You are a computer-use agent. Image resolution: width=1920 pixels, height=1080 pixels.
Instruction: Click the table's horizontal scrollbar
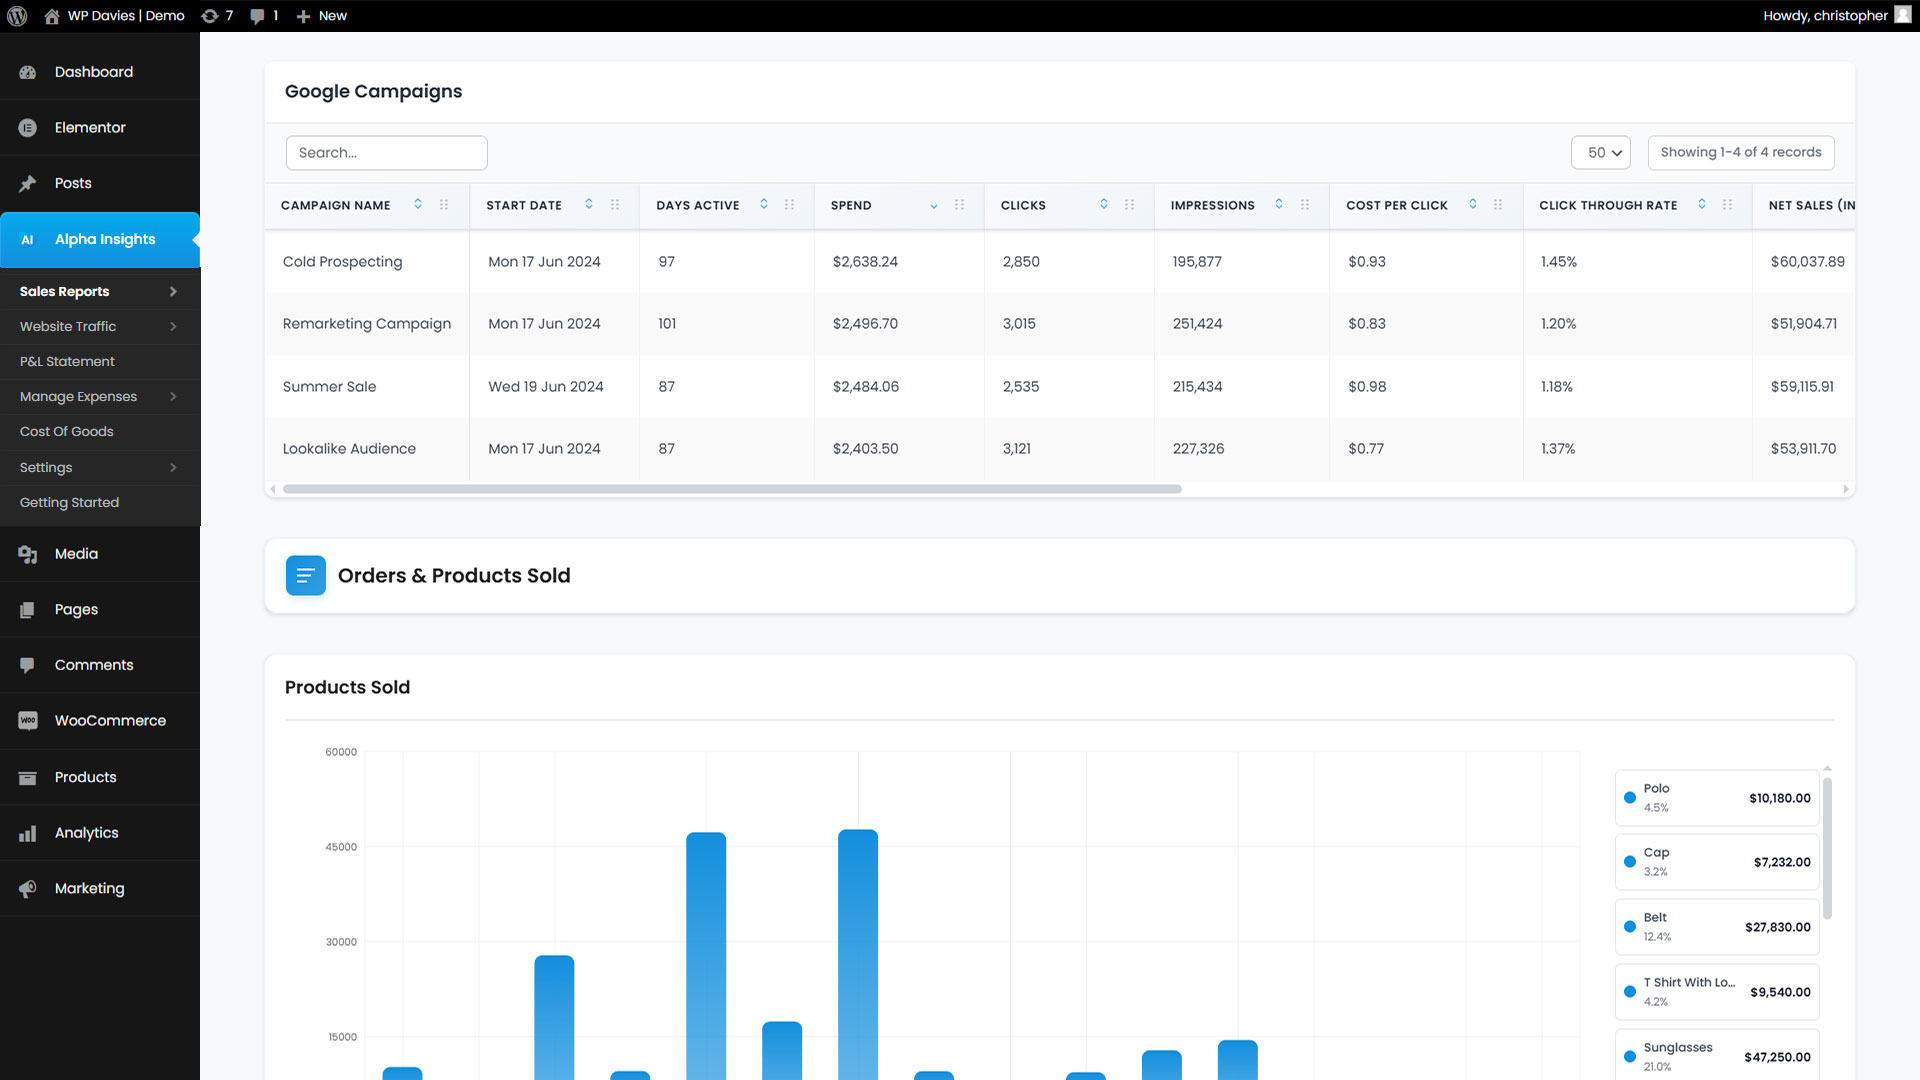(x=732, y=489)
